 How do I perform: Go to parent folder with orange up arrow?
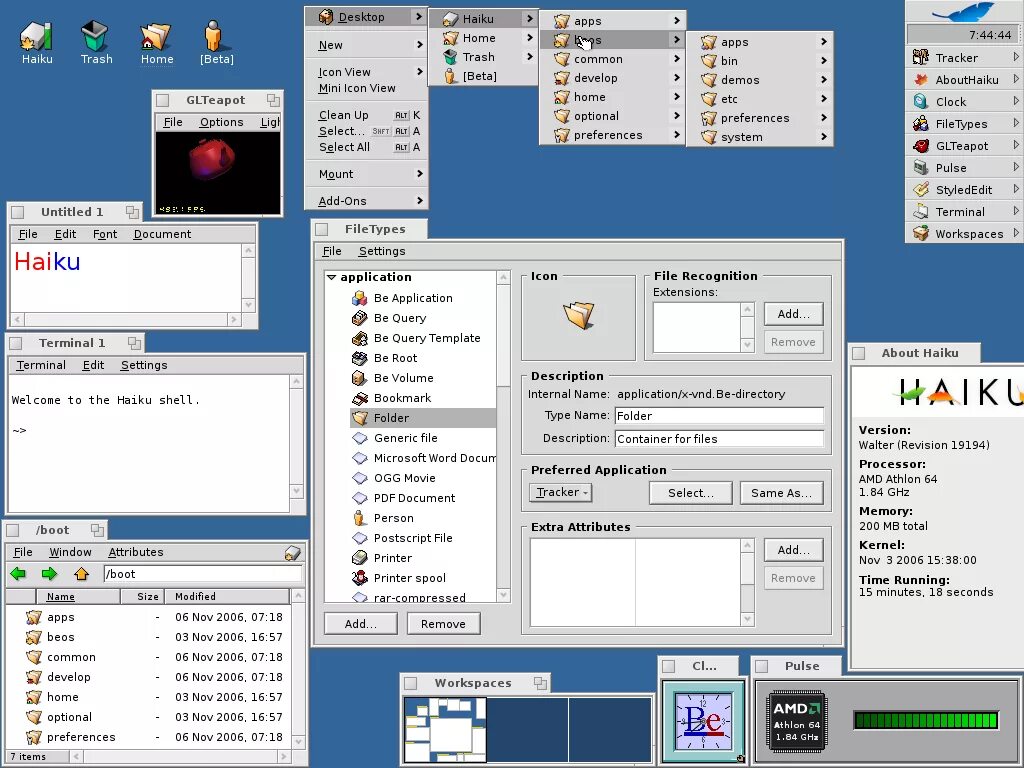click(81, 574)
